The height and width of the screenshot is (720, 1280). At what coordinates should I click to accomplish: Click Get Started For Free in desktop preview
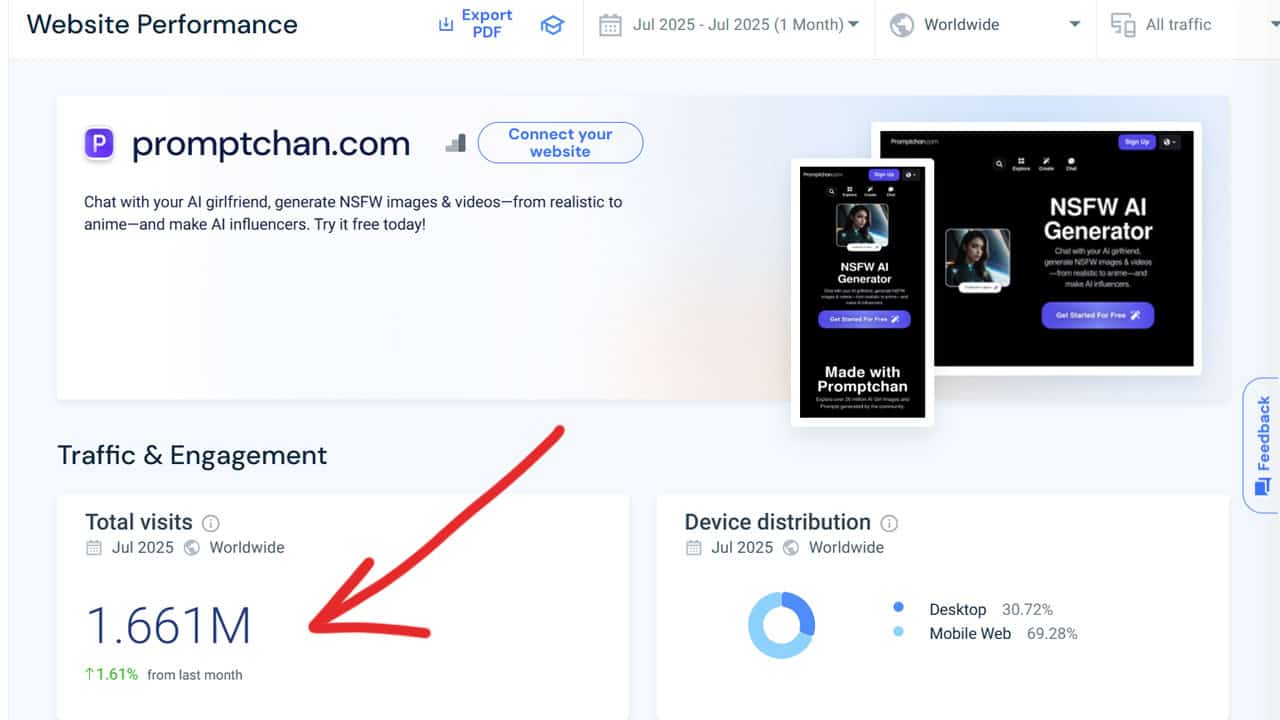[1098, 315]
